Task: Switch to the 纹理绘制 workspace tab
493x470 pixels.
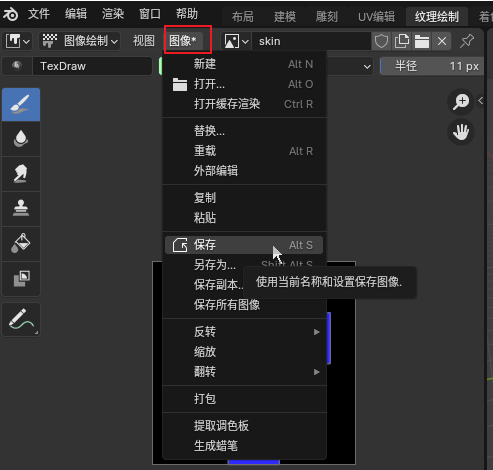Action: (437, 16)
